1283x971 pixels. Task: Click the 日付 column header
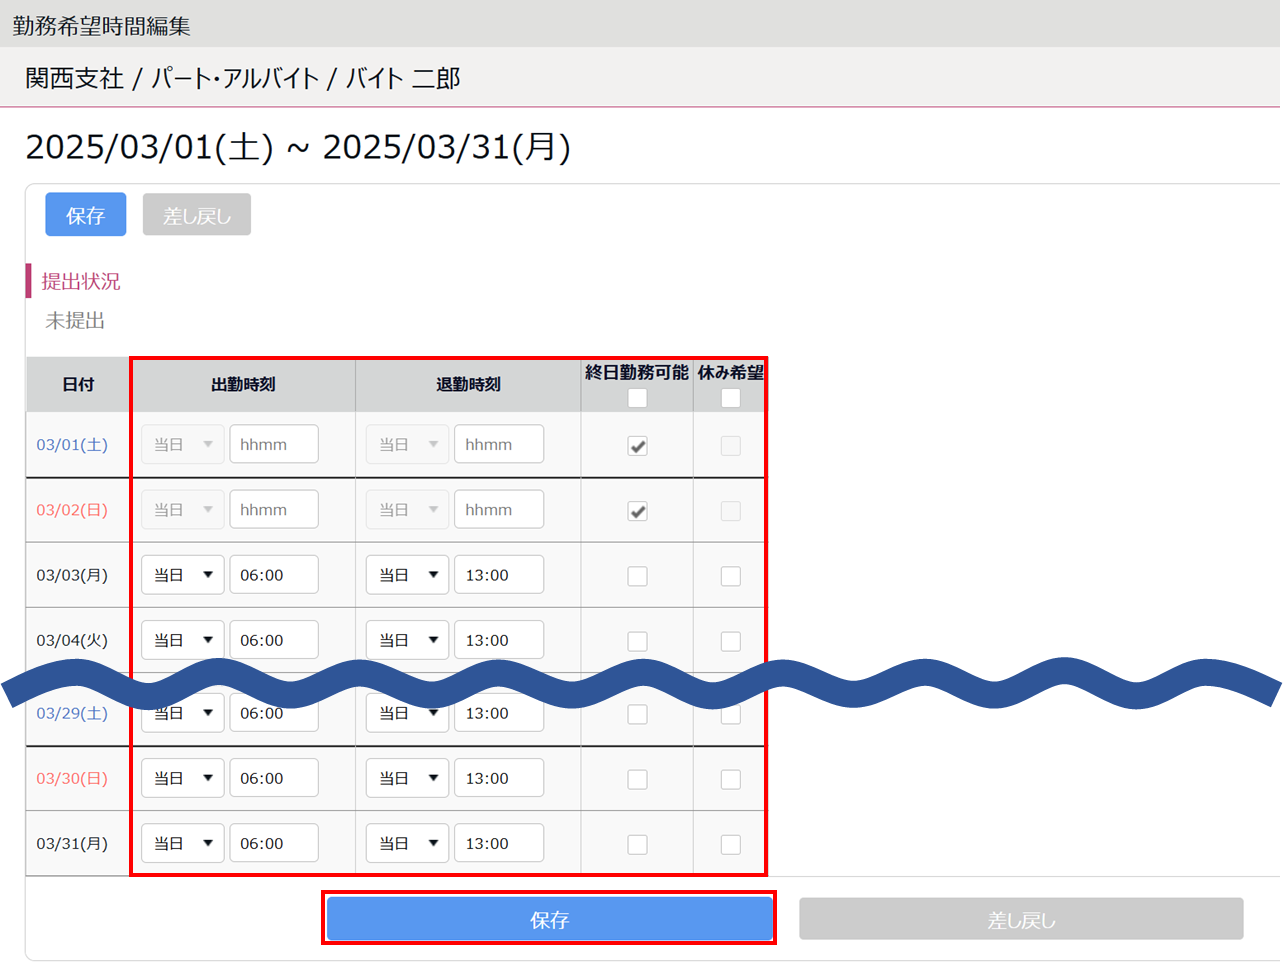[x=78, y=384]
